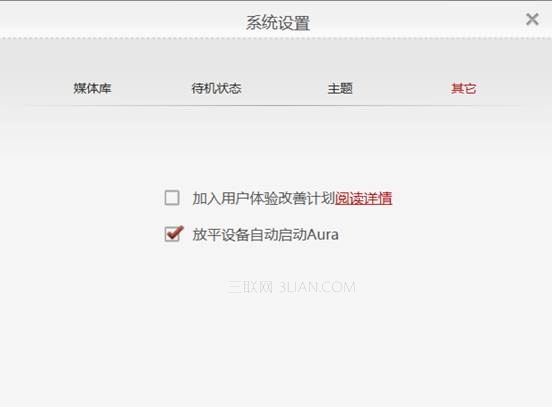Click the red checkmark icon beside Aura option
The height and width of the screenshot is (407, 552).
pyautogui.click(x=173, y=233)
